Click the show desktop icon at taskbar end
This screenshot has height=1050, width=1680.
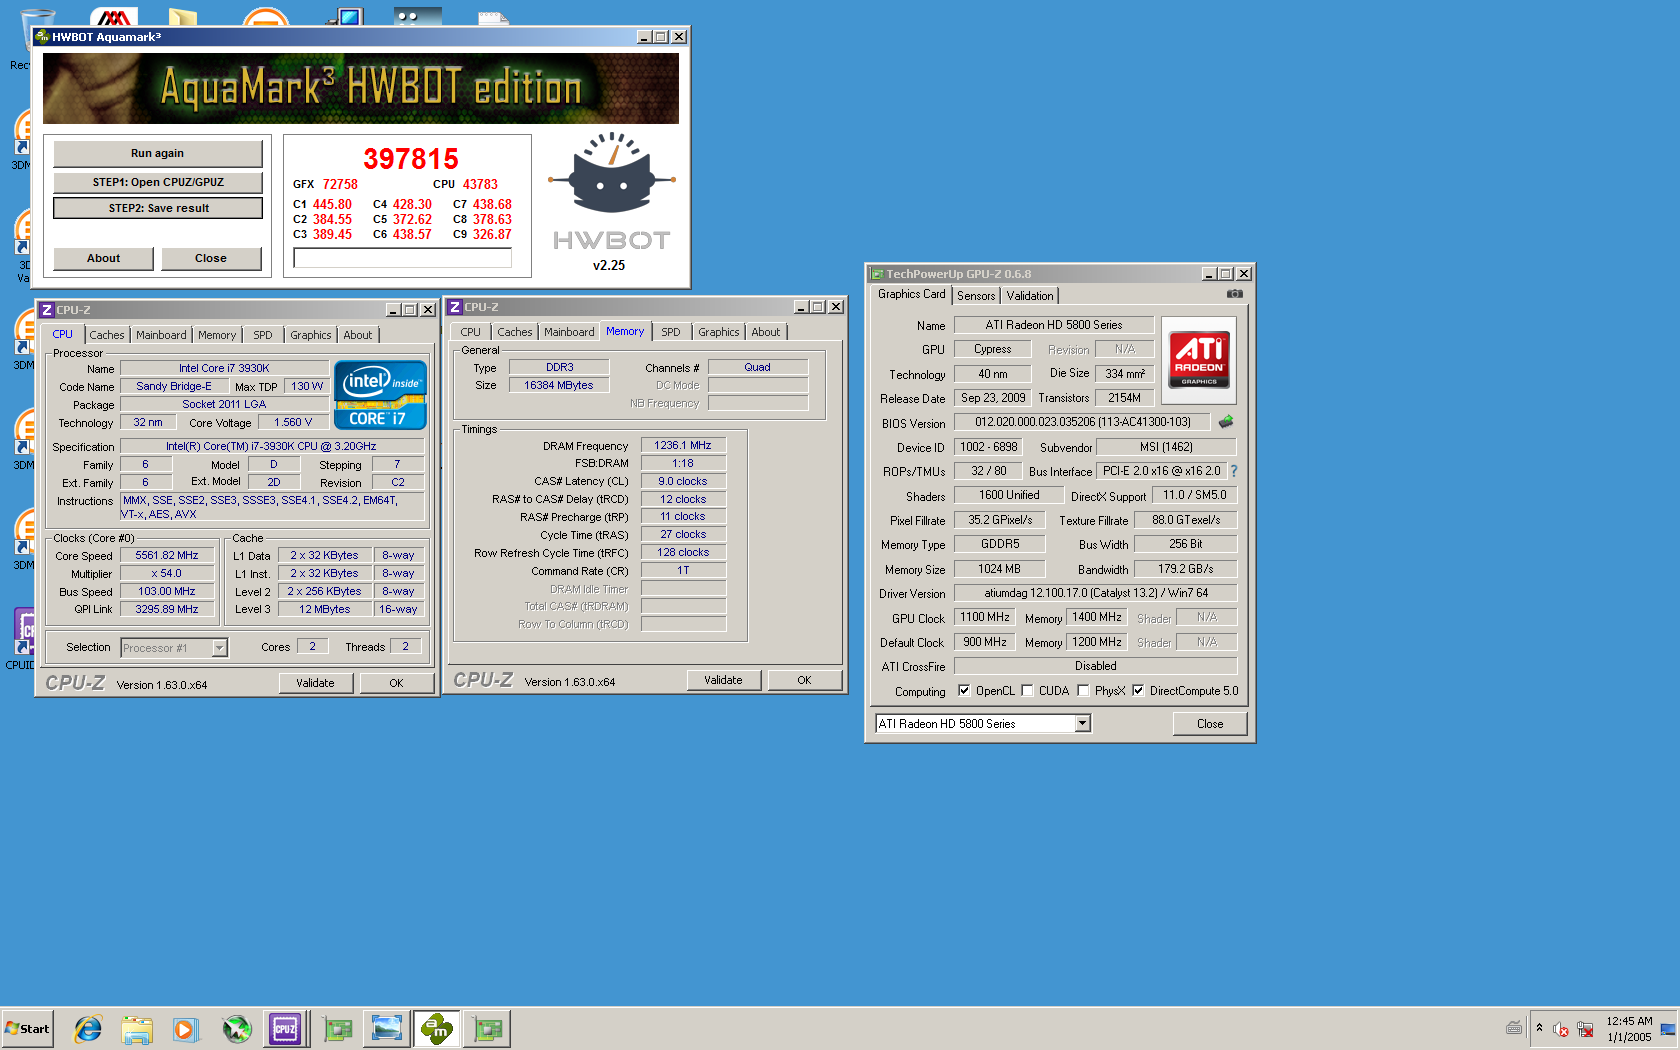click(x=1667, y=1029)
